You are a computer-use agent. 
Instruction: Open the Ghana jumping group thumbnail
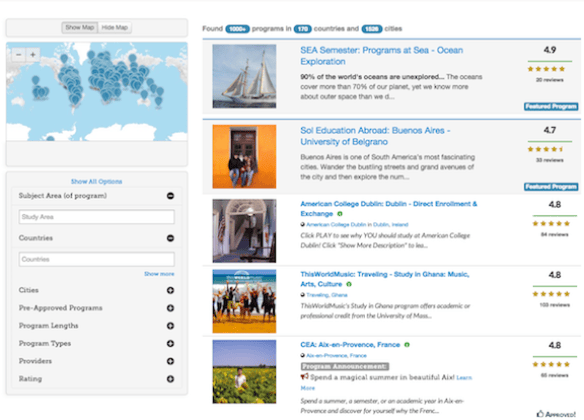244,301
